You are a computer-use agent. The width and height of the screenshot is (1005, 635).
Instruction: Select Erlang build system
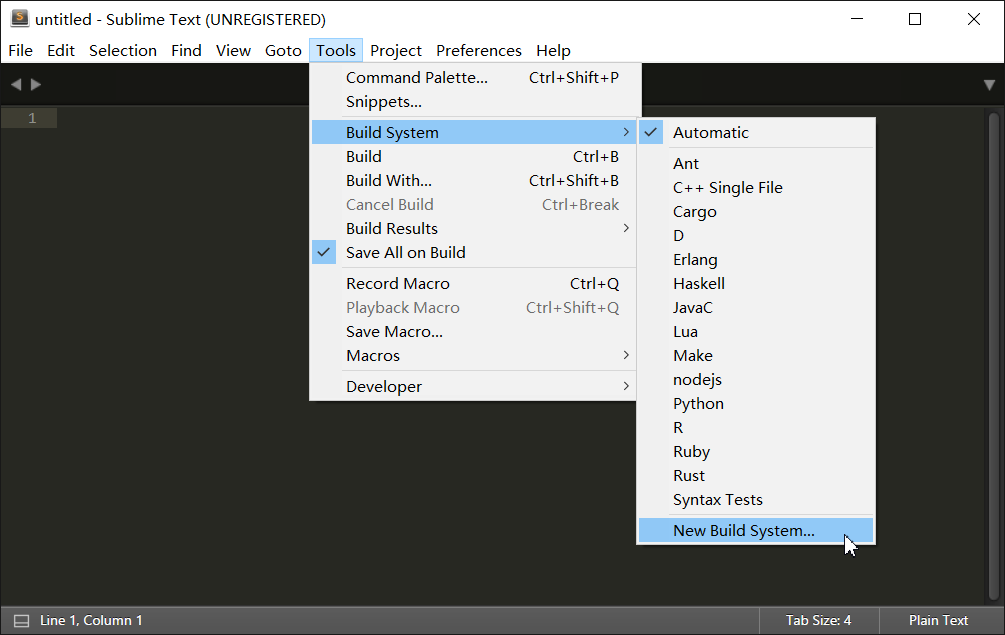[x=756, y=260]
